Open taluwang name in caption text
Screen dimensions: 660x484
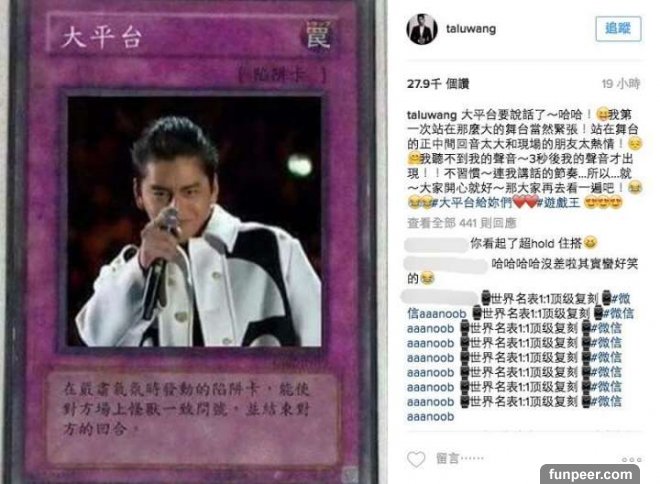432,115
